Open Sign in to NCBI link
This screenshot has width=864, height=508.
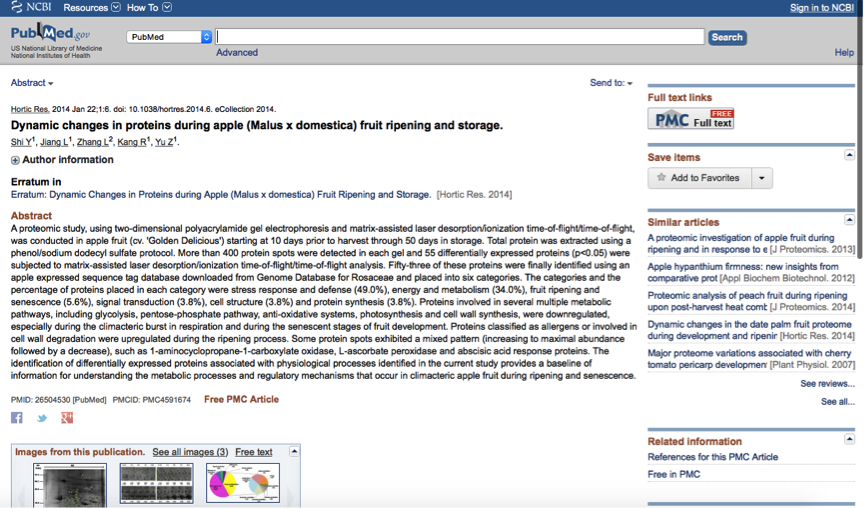click(x=822, y=8)
